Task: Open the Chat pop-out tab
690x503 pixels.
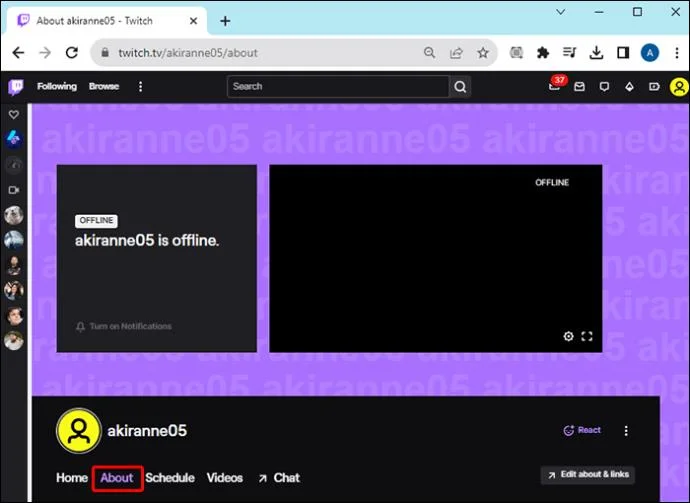Action: (x=279, y=478)
